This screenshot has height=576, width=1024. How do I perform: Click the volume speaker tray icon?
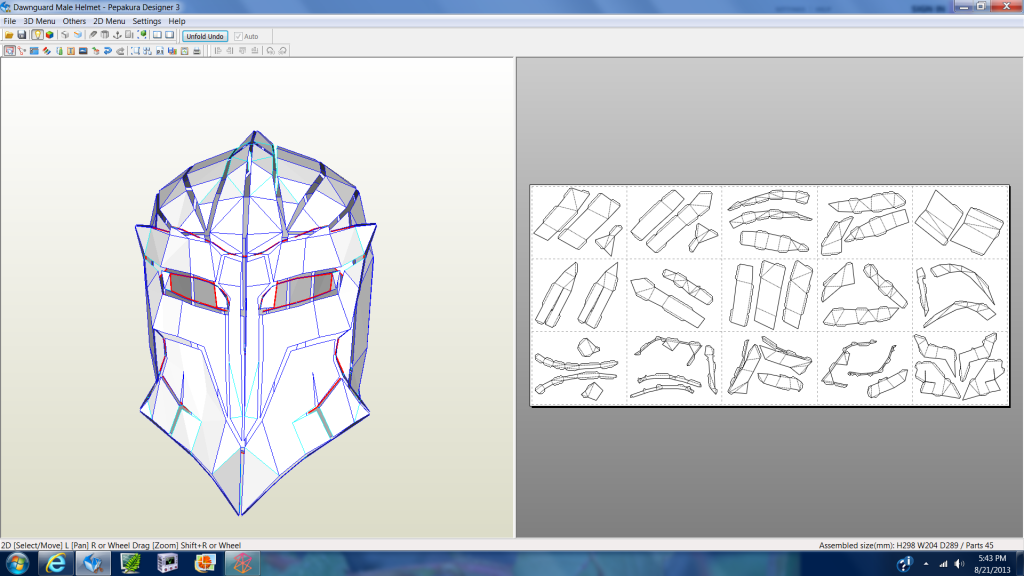959,564
